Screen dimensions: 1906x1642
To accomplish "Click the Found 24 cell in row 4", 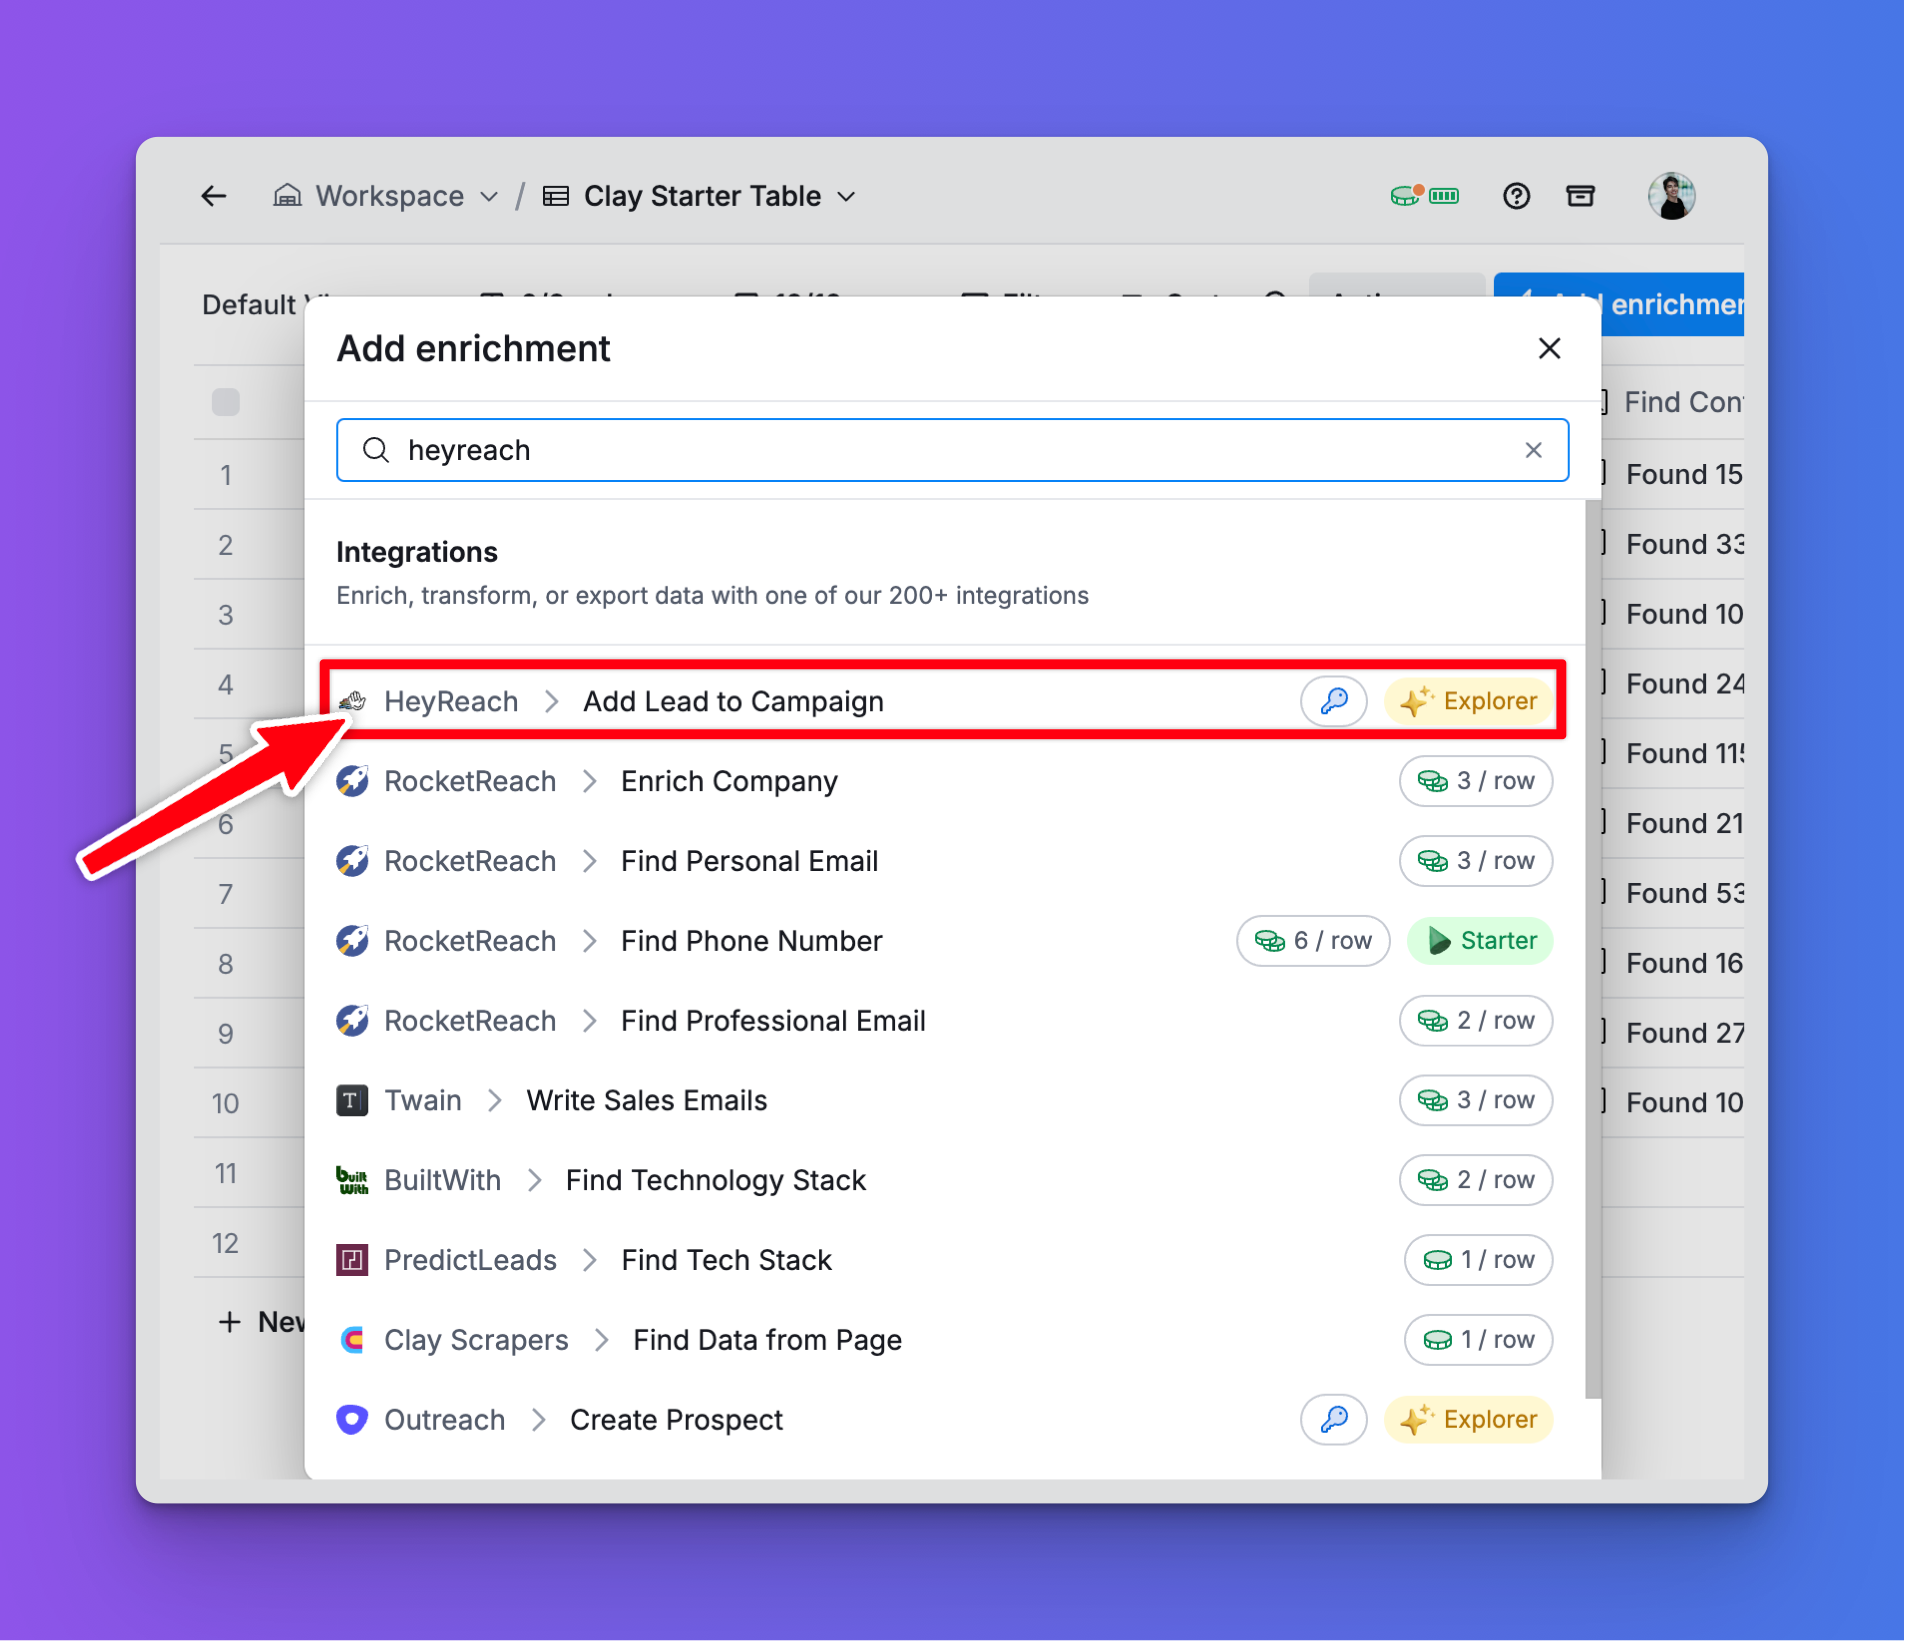I will (1683, 684).
